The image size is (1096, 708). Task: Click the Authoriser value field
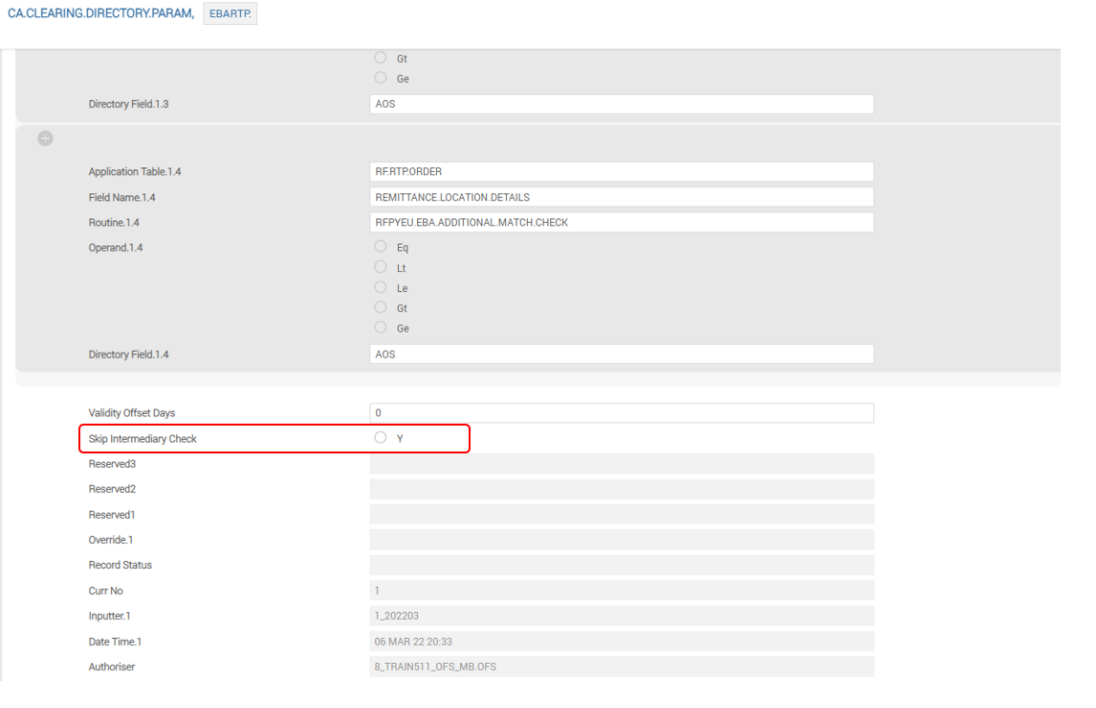click(x=621, y=666)
